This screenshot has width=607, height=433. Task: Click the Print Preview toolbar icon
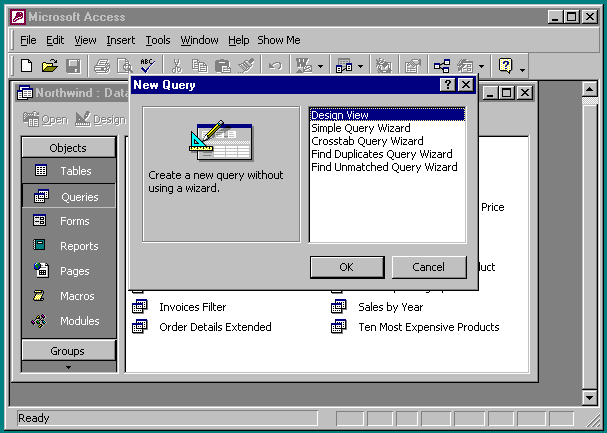point(125,66)
